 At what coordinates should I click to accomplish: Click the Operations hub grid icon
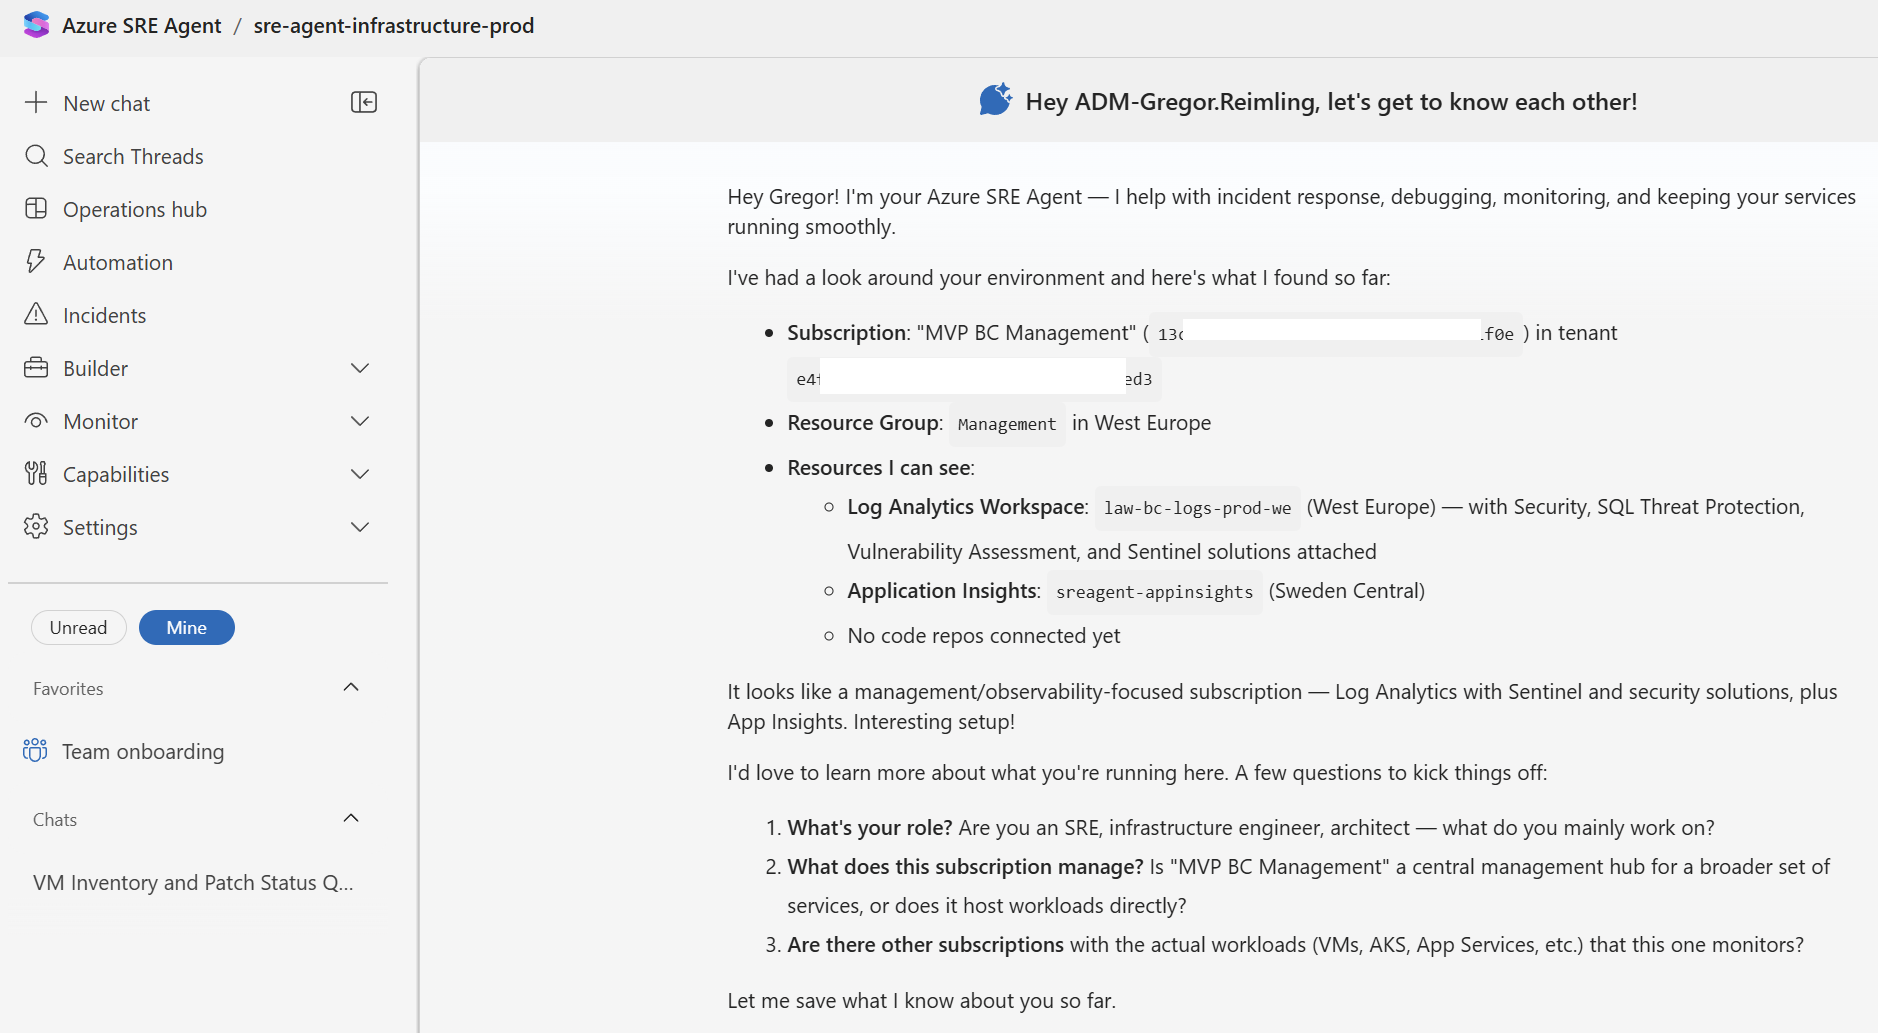click(36, 208)
